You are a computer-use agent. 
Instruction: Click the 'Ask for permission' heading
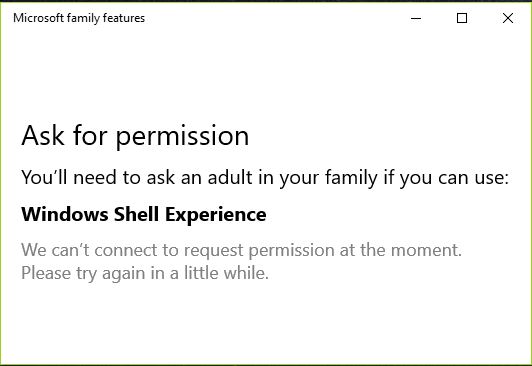(x=135, y=136)
